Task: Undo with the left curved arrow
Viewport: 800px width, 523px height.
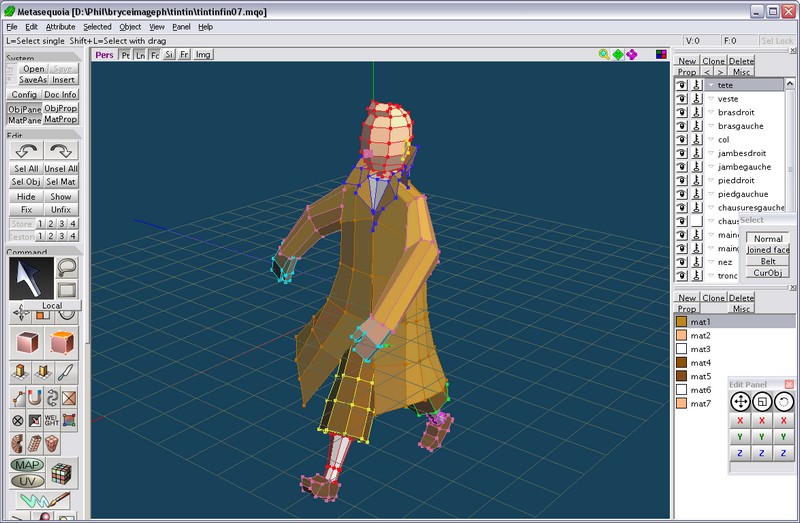Action: 26,151
